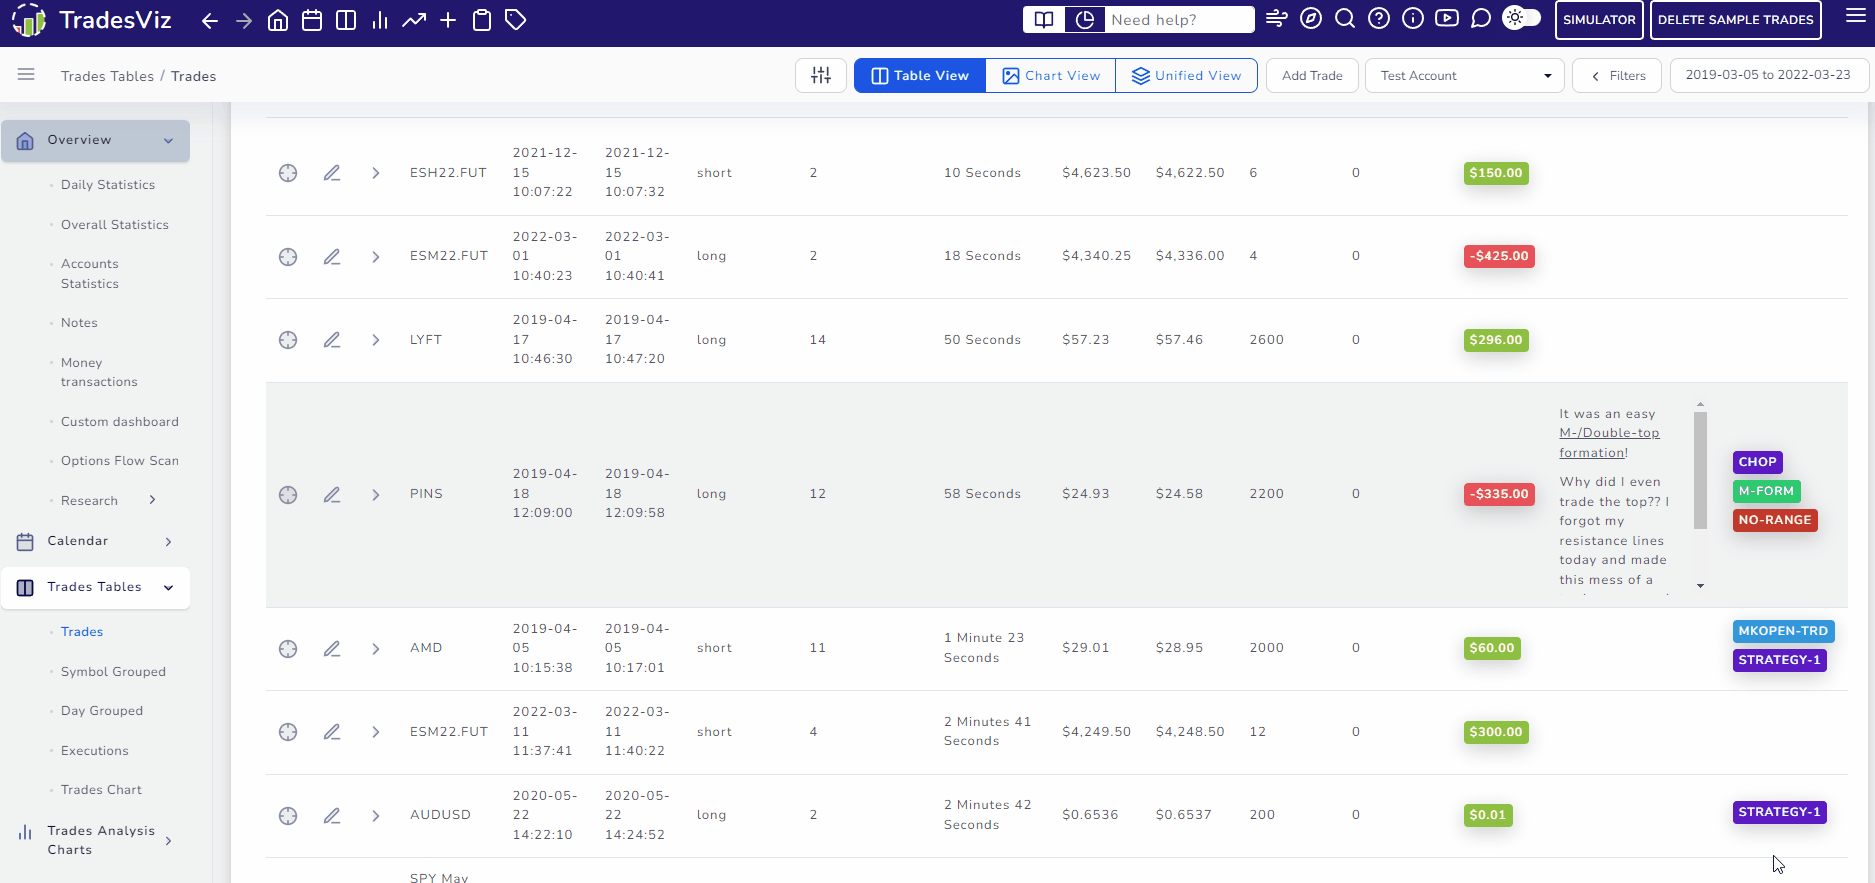Click the open book docs icon
Image resolution: width=1875 pixels, height=883 pixels.
[1044, 20]
